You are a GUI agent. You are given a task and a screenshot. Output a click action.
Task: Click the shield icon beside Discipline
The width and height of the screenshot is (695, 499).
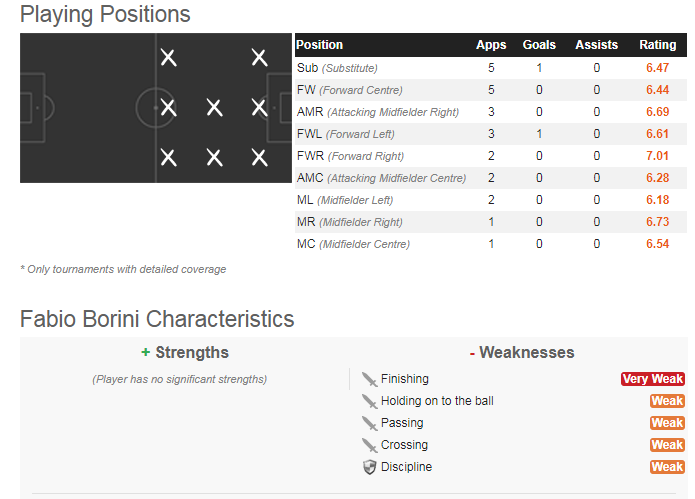[x=369, y=467]
